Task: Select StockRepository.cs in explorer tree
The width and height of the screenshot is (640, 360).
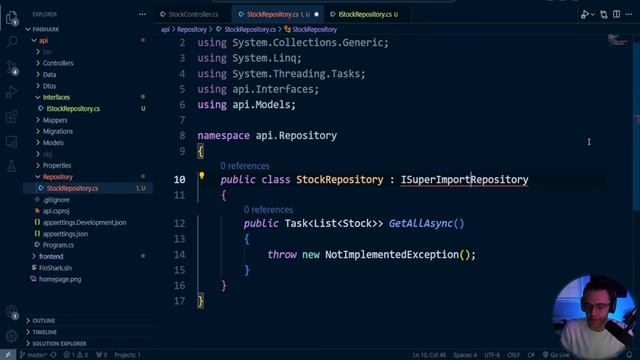Action: [72, 188]
